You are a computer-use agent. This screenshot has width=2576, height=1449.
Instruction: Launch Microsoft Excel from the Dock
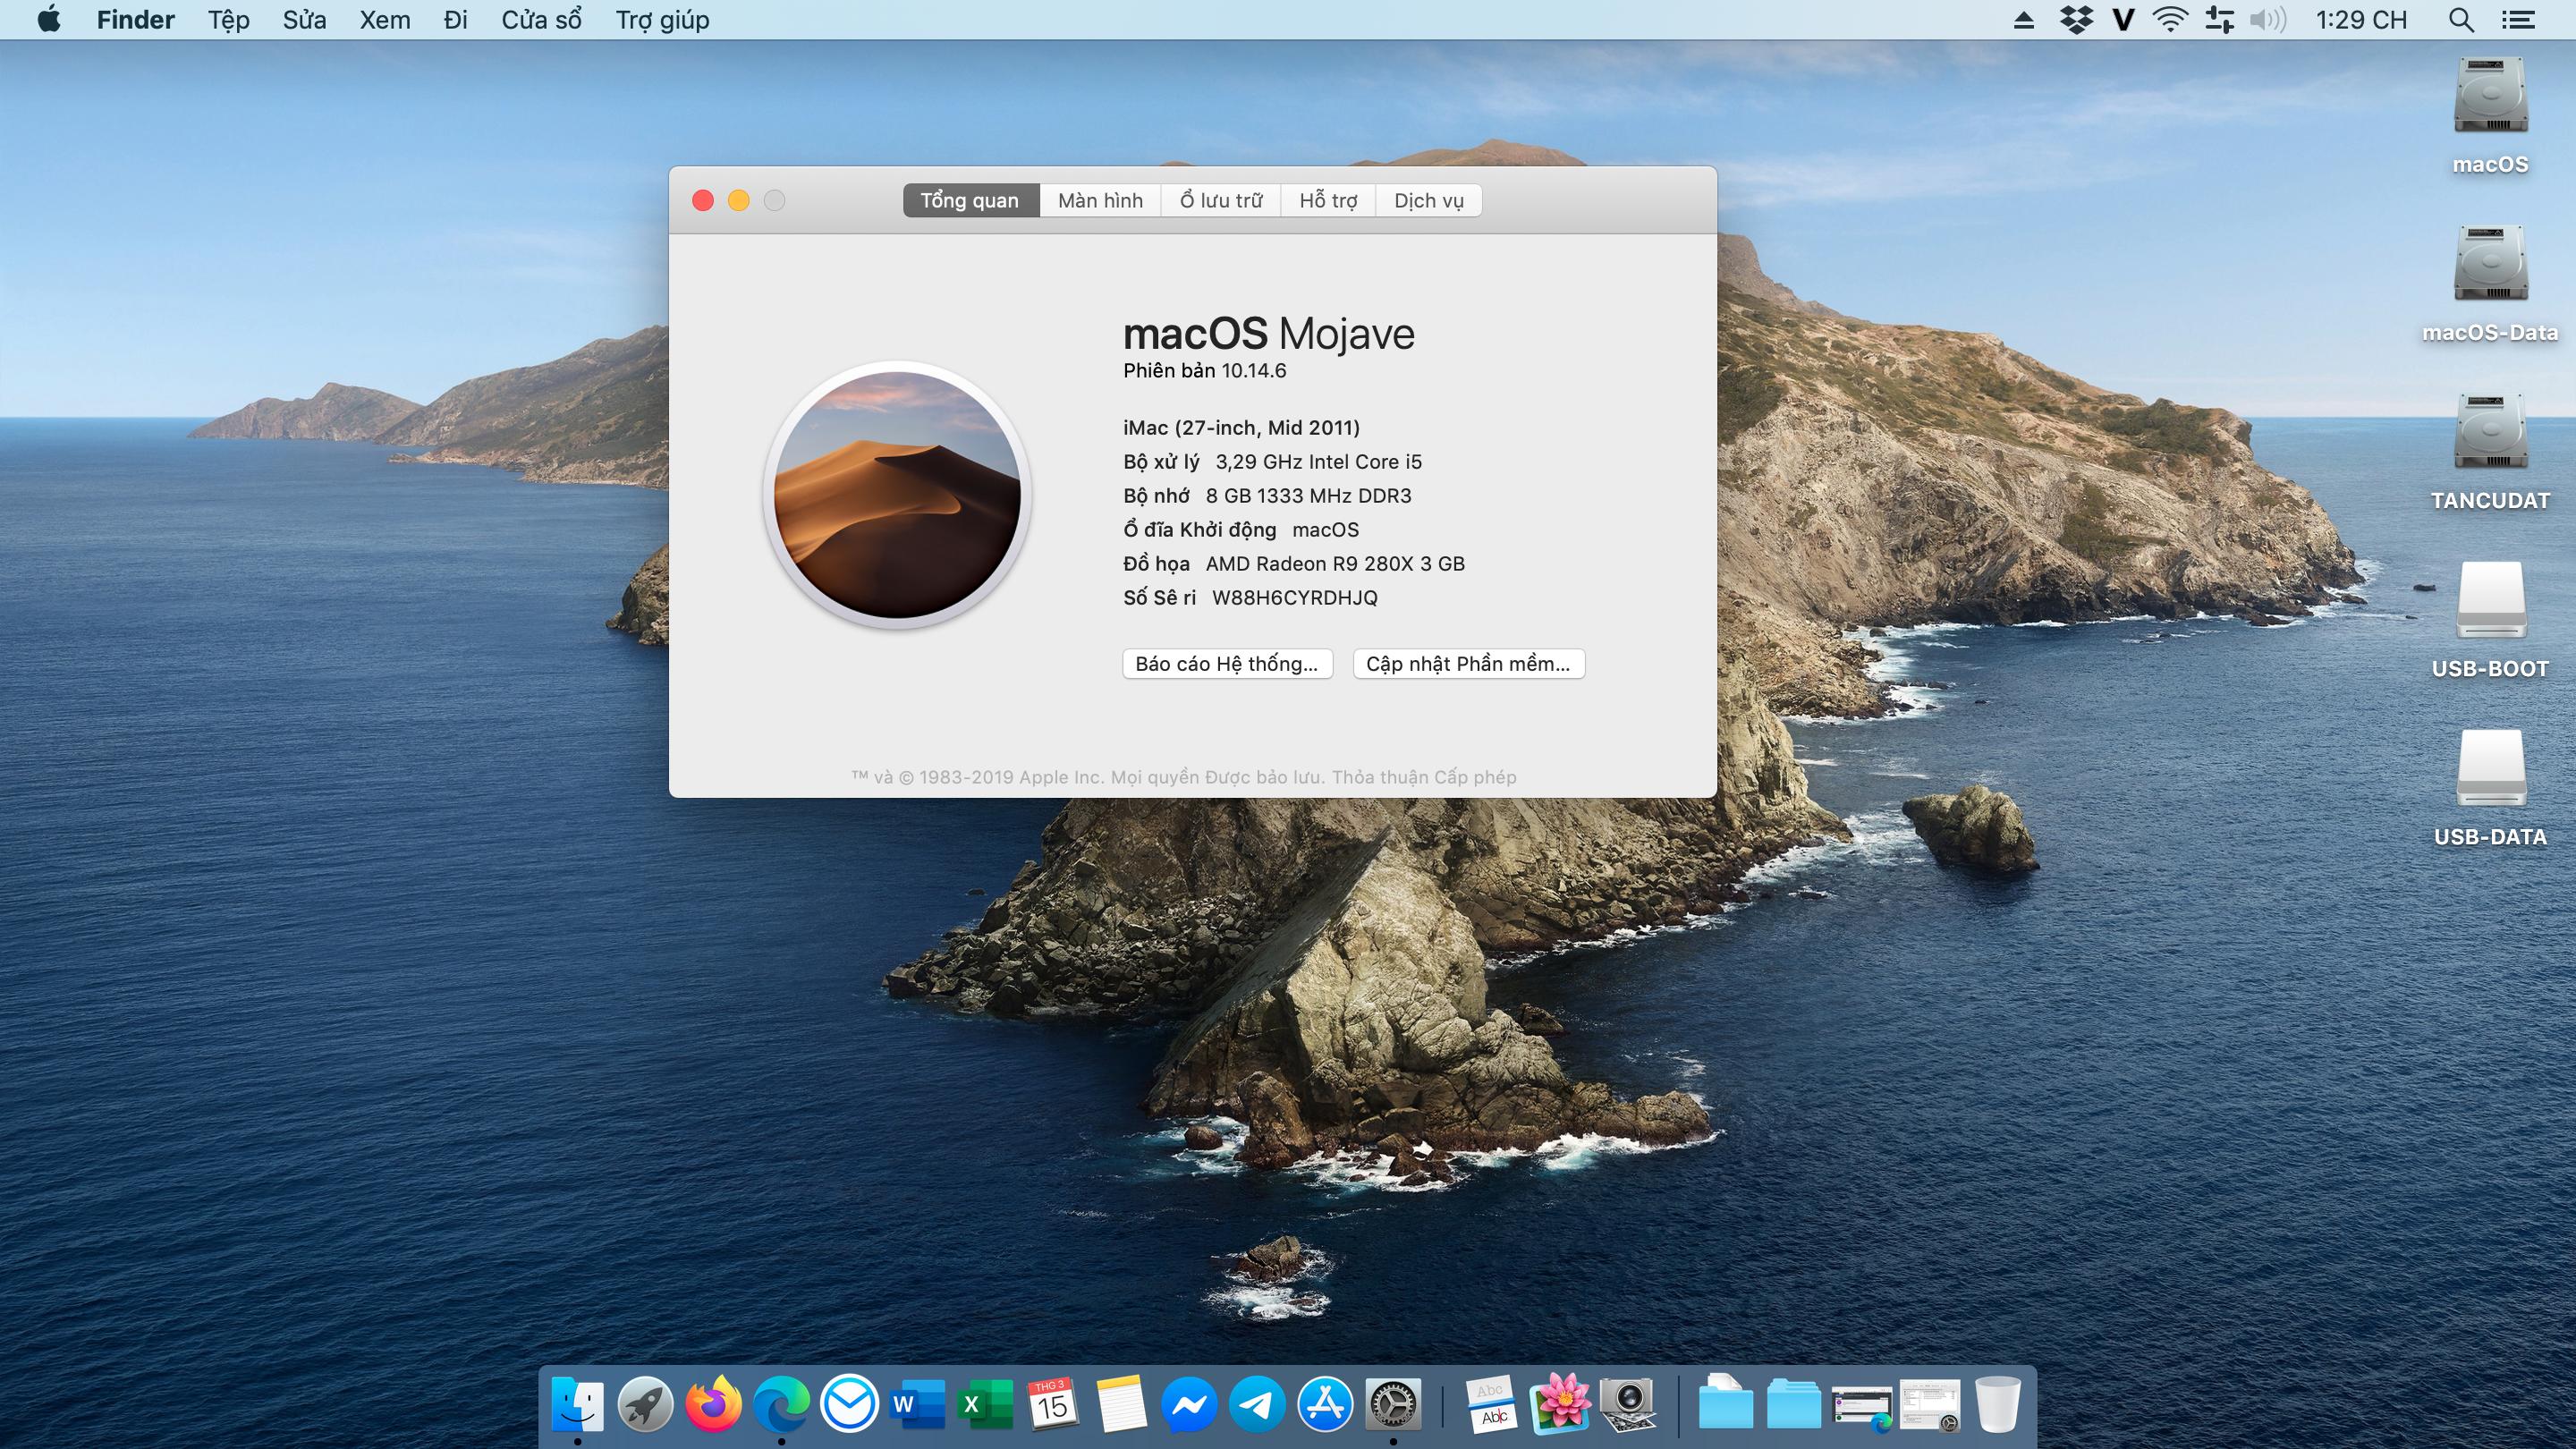coord(985,1405)
